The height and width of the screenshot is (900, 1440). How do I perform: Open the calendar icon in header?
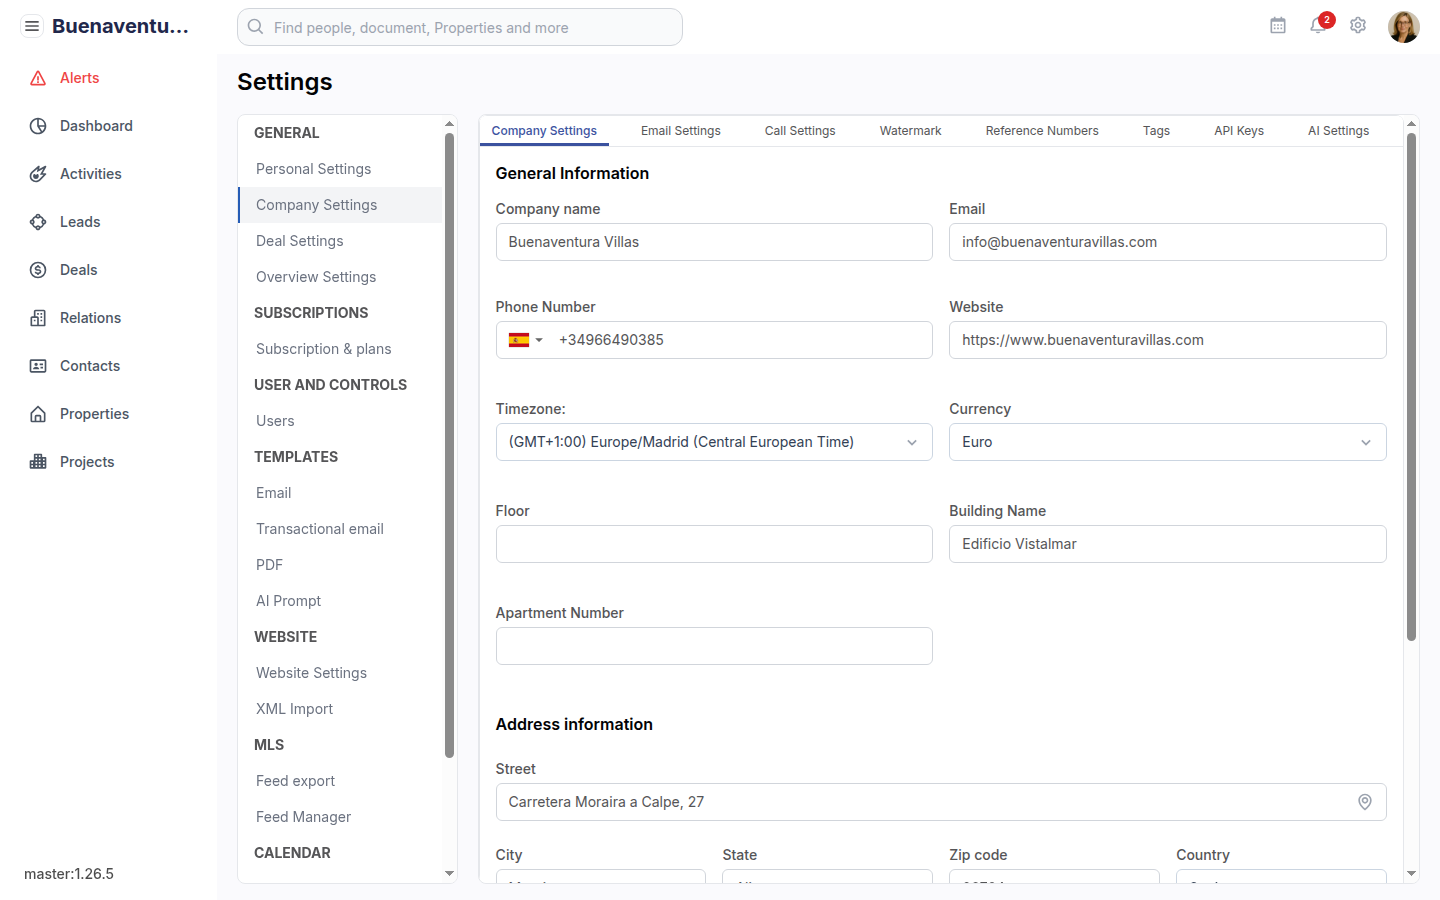click(1278, 26)
